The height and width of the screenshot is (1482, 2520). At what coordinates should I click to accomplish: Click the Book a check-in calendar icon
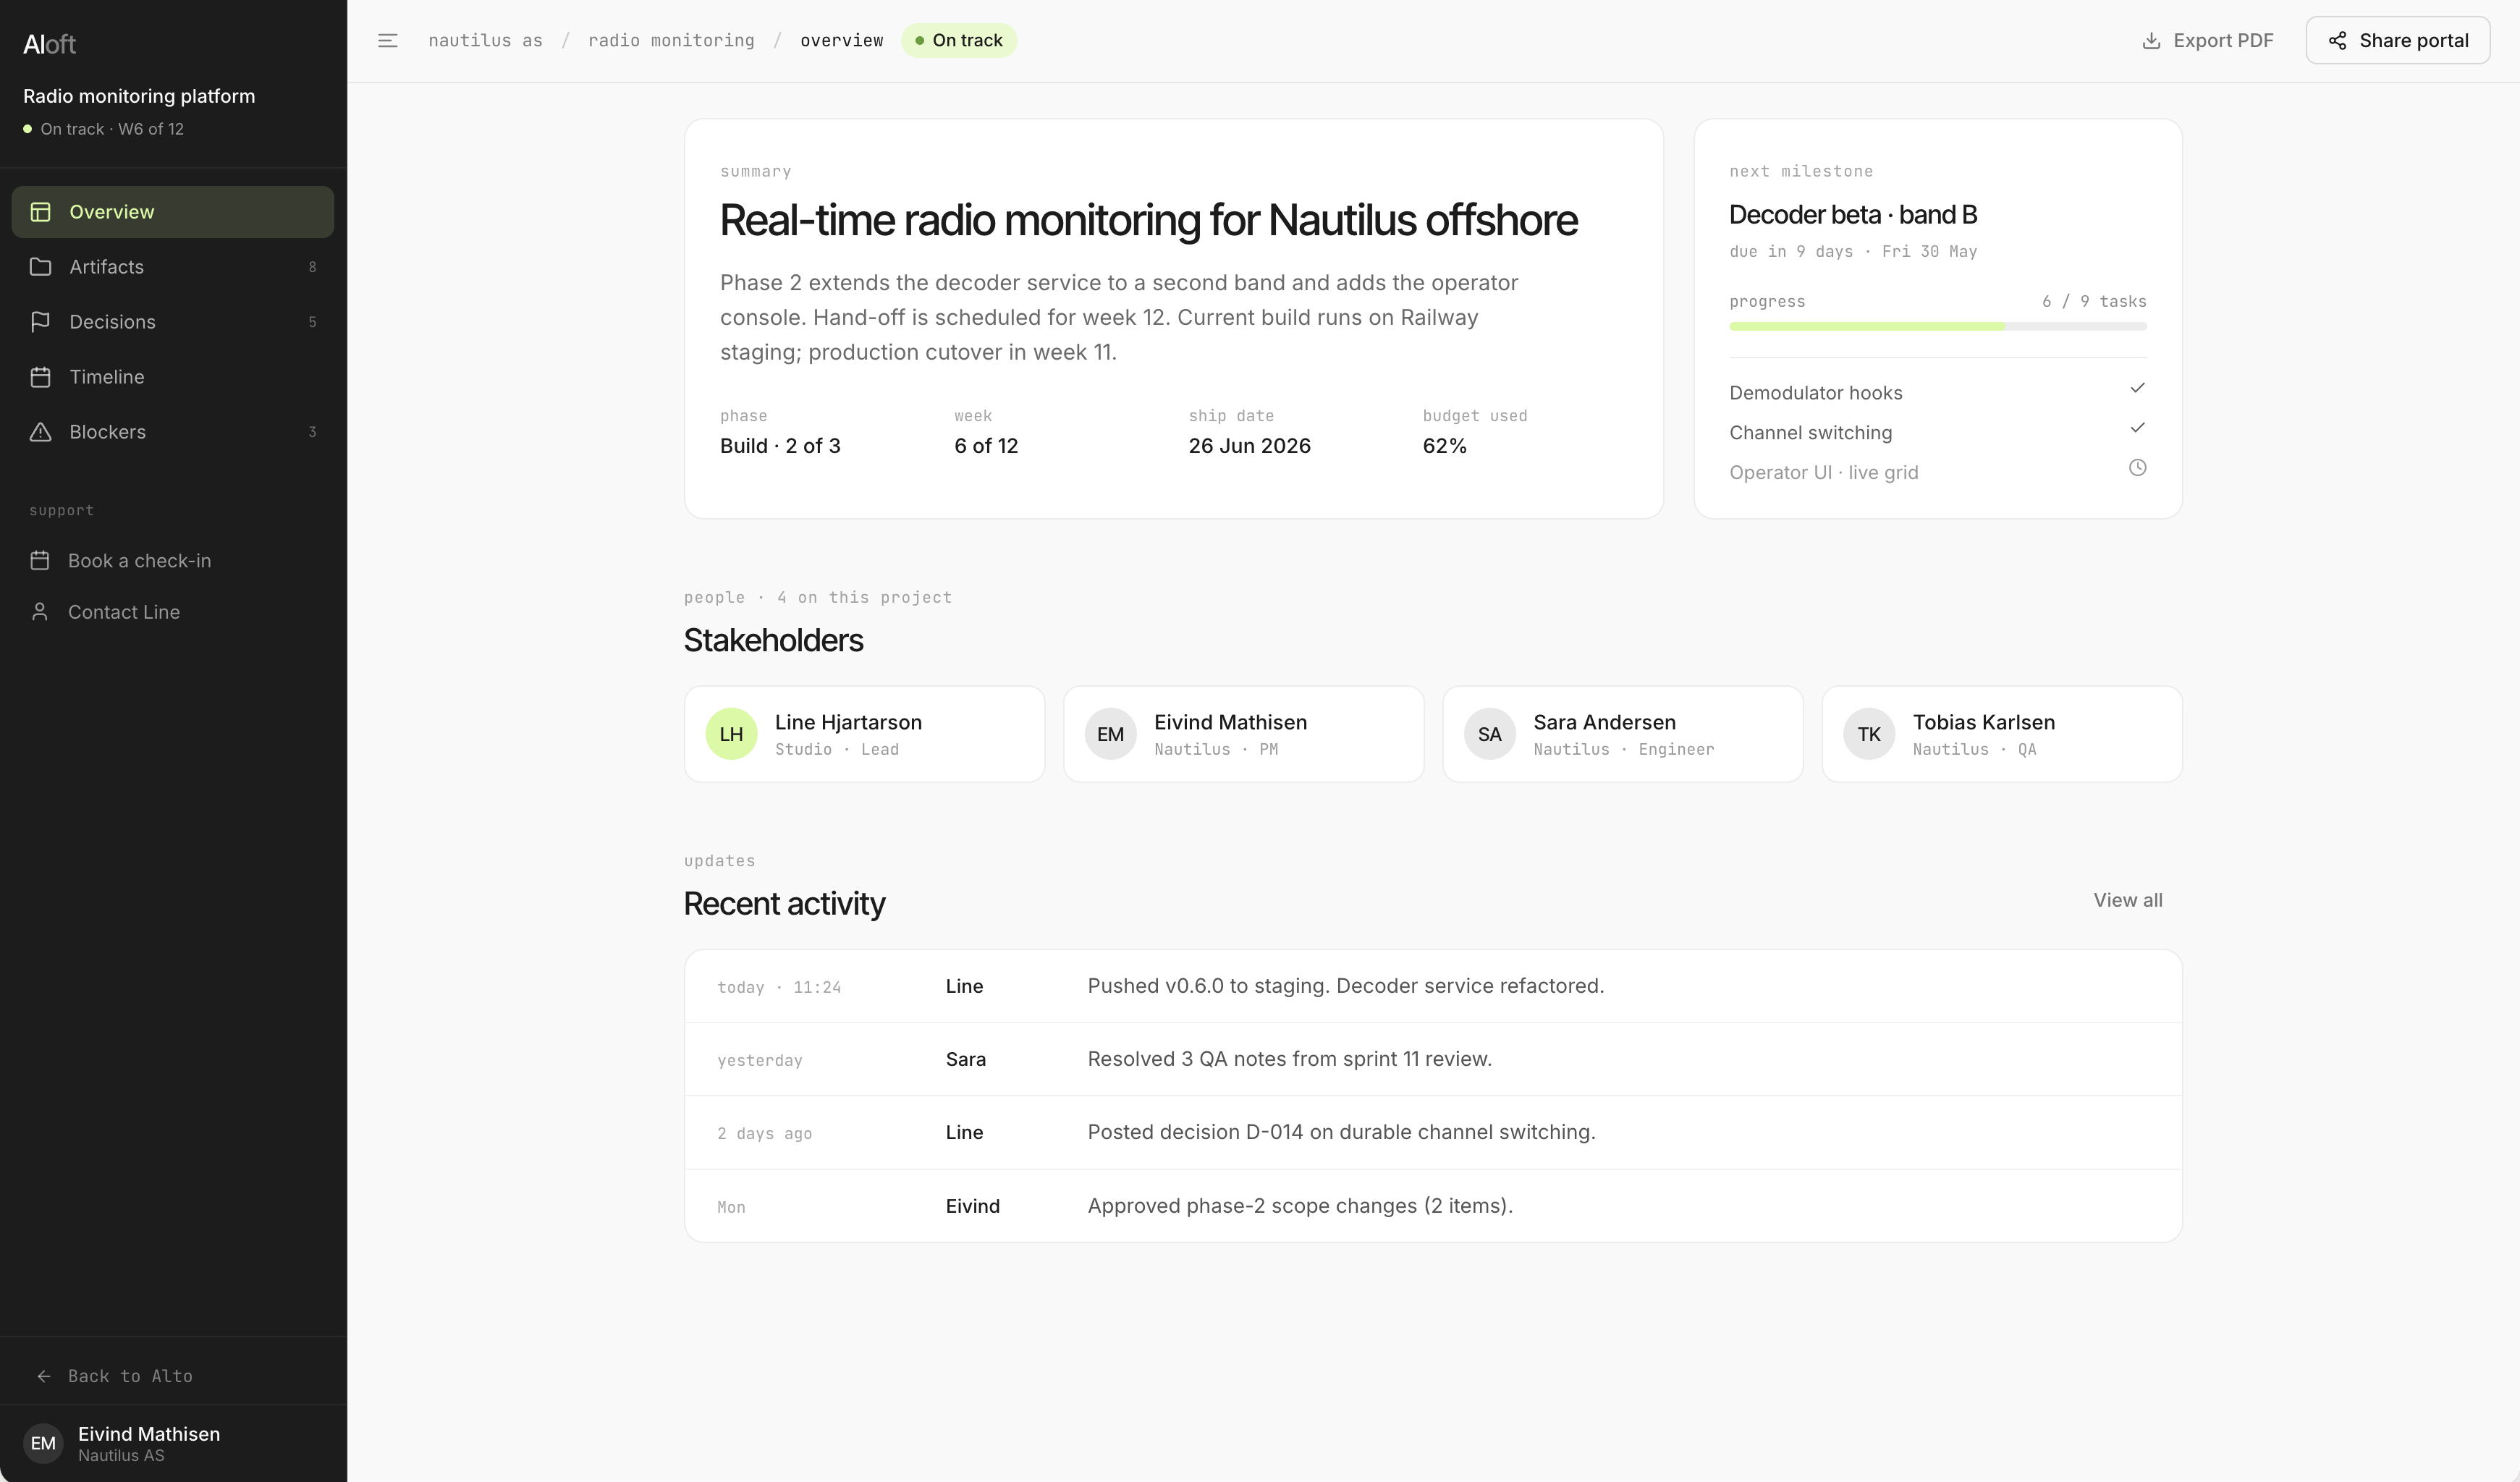pyautogui.click(x=40, y=561)
